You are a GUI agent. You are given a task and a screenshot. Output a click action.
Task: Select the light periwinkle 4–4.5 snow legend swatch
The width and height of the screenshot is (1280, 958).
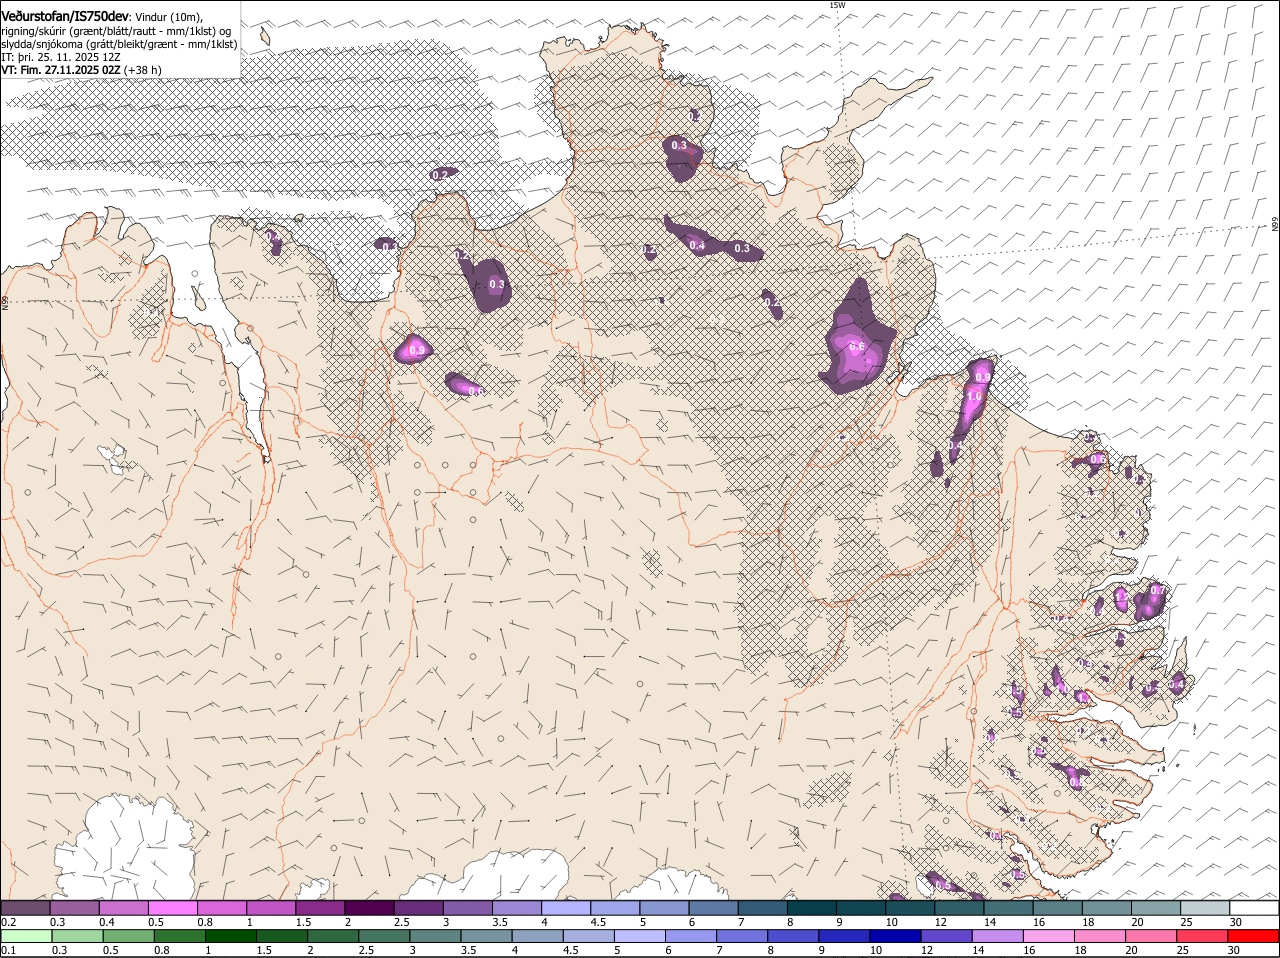point(566,907)
